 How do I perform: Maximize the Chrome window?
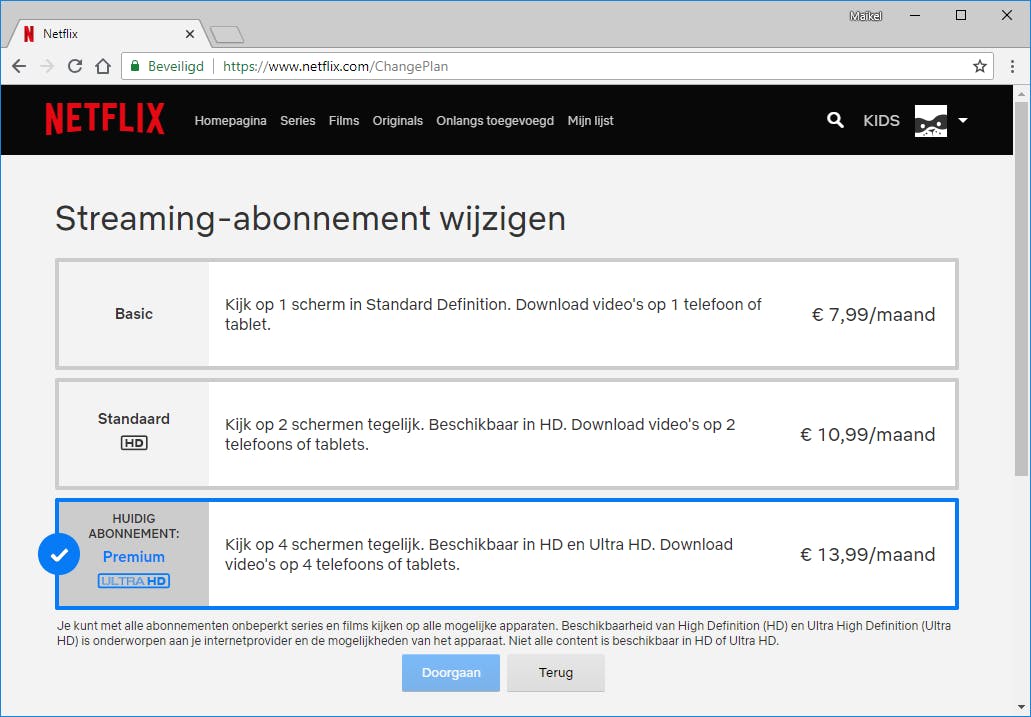961,15
